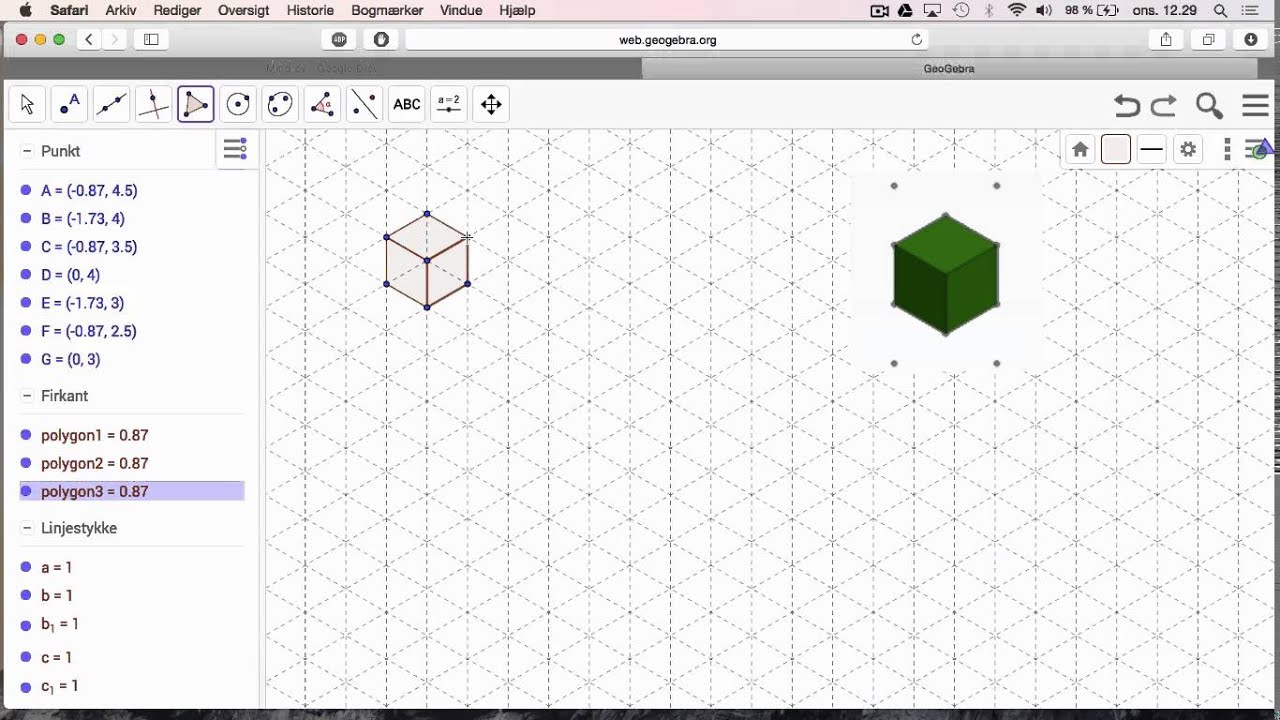The image size is (1280, 720).
Task: Open Safari downloads button
Action: [1251, 39]
